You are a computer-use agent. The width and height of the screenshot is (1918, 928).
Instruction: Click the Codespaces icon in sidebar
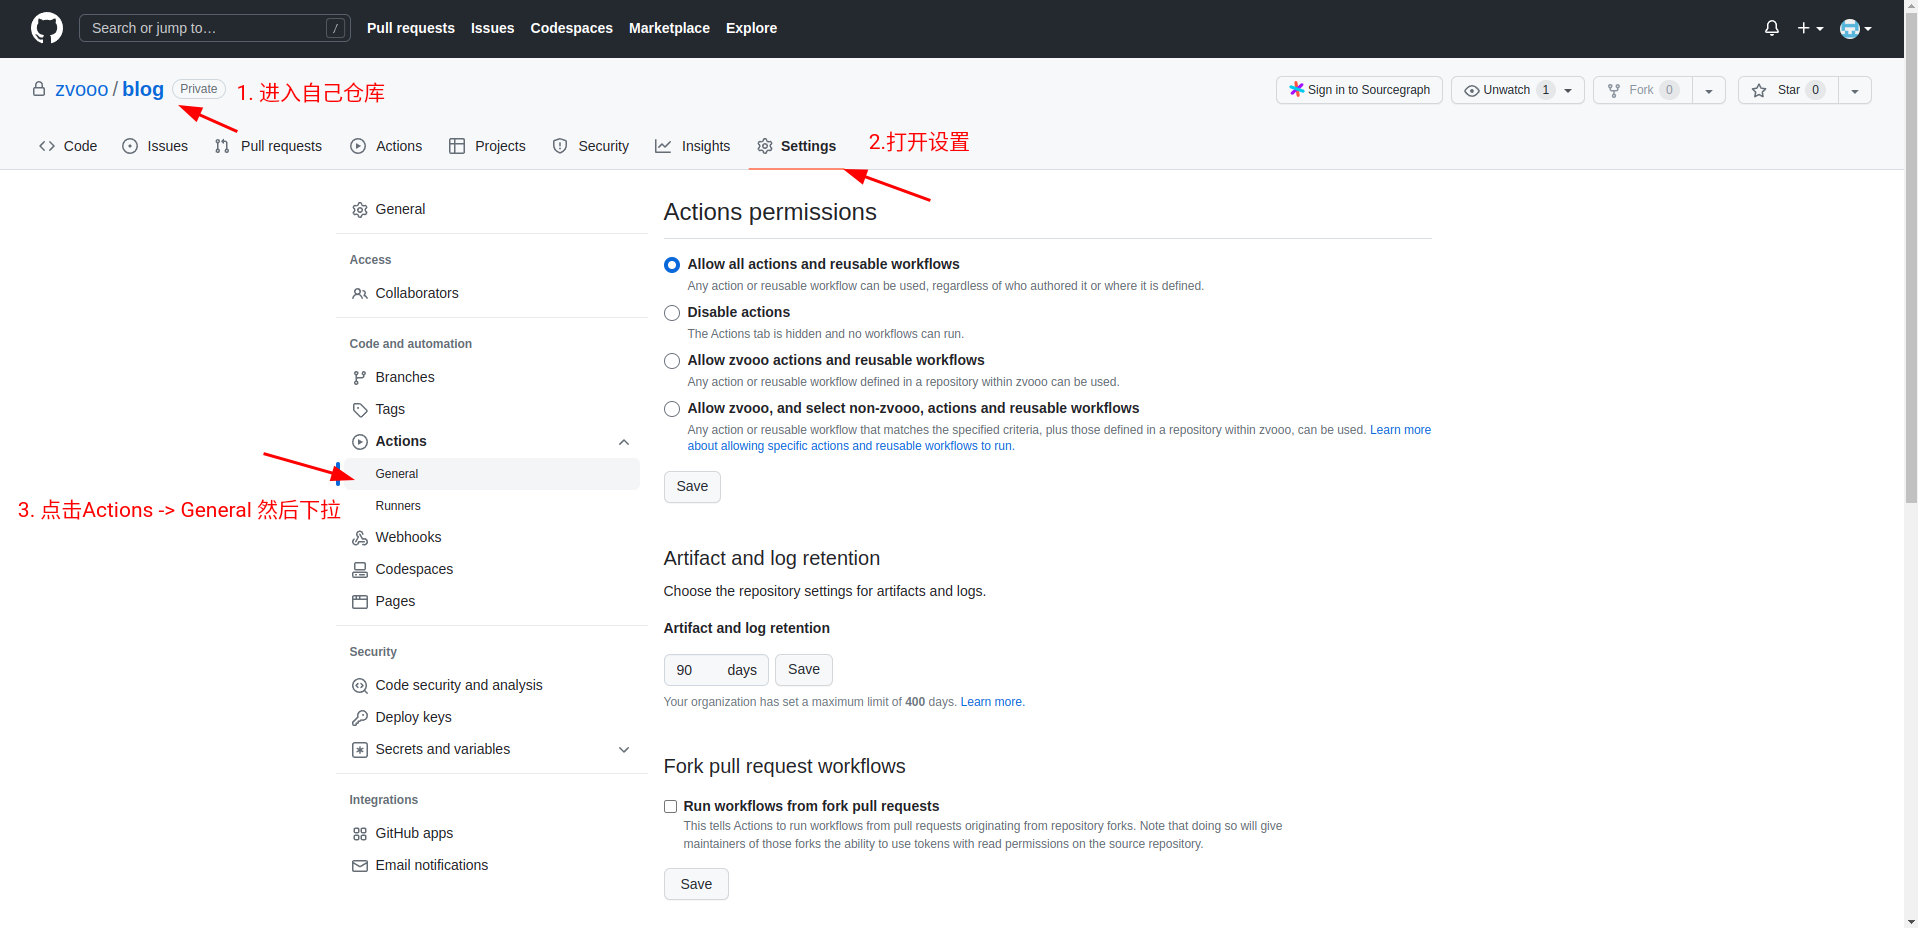[360, 570]
